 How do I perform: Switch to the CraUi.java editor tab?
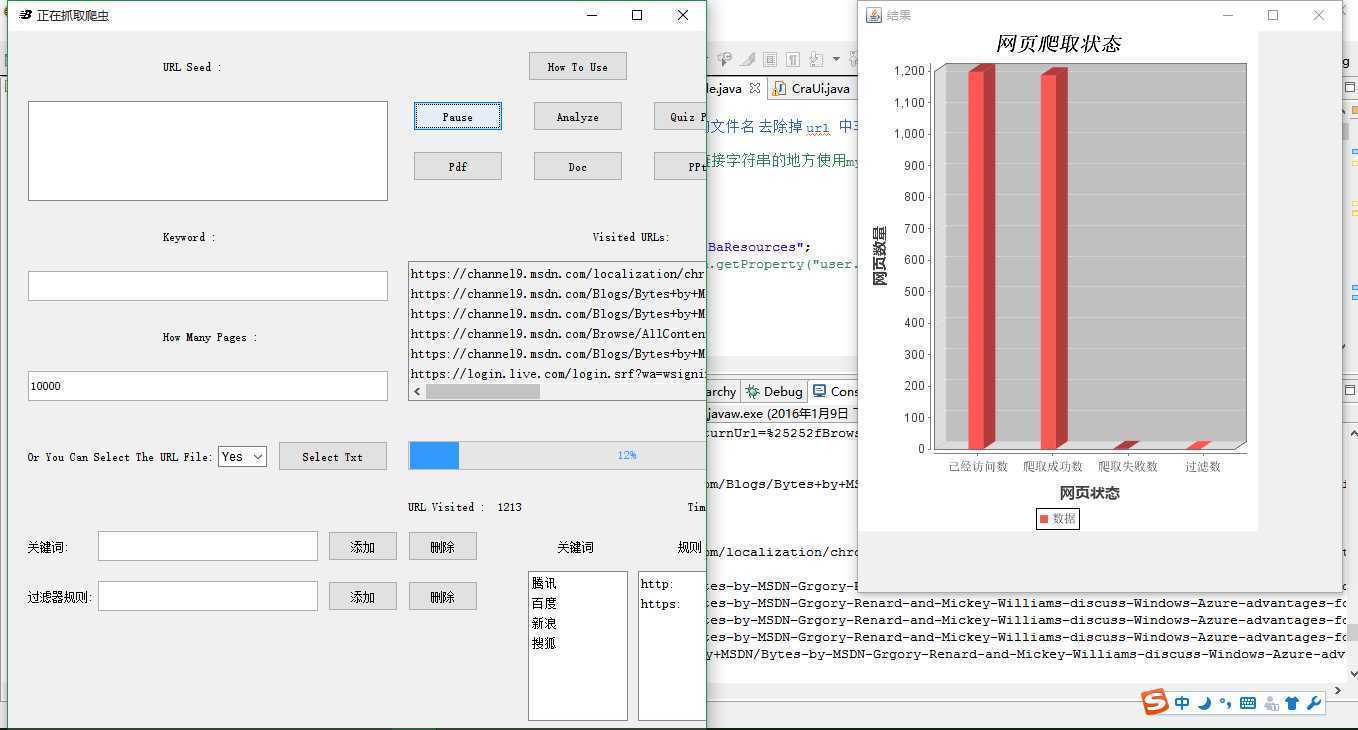(x=811, y=88)
